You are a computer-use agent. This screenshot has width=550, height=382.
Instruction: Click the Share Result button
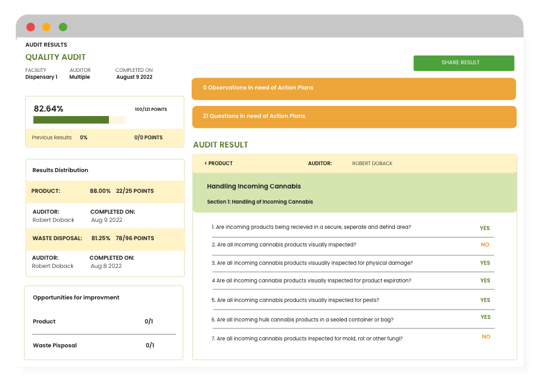pyautogui.click(x=463, y=63)
